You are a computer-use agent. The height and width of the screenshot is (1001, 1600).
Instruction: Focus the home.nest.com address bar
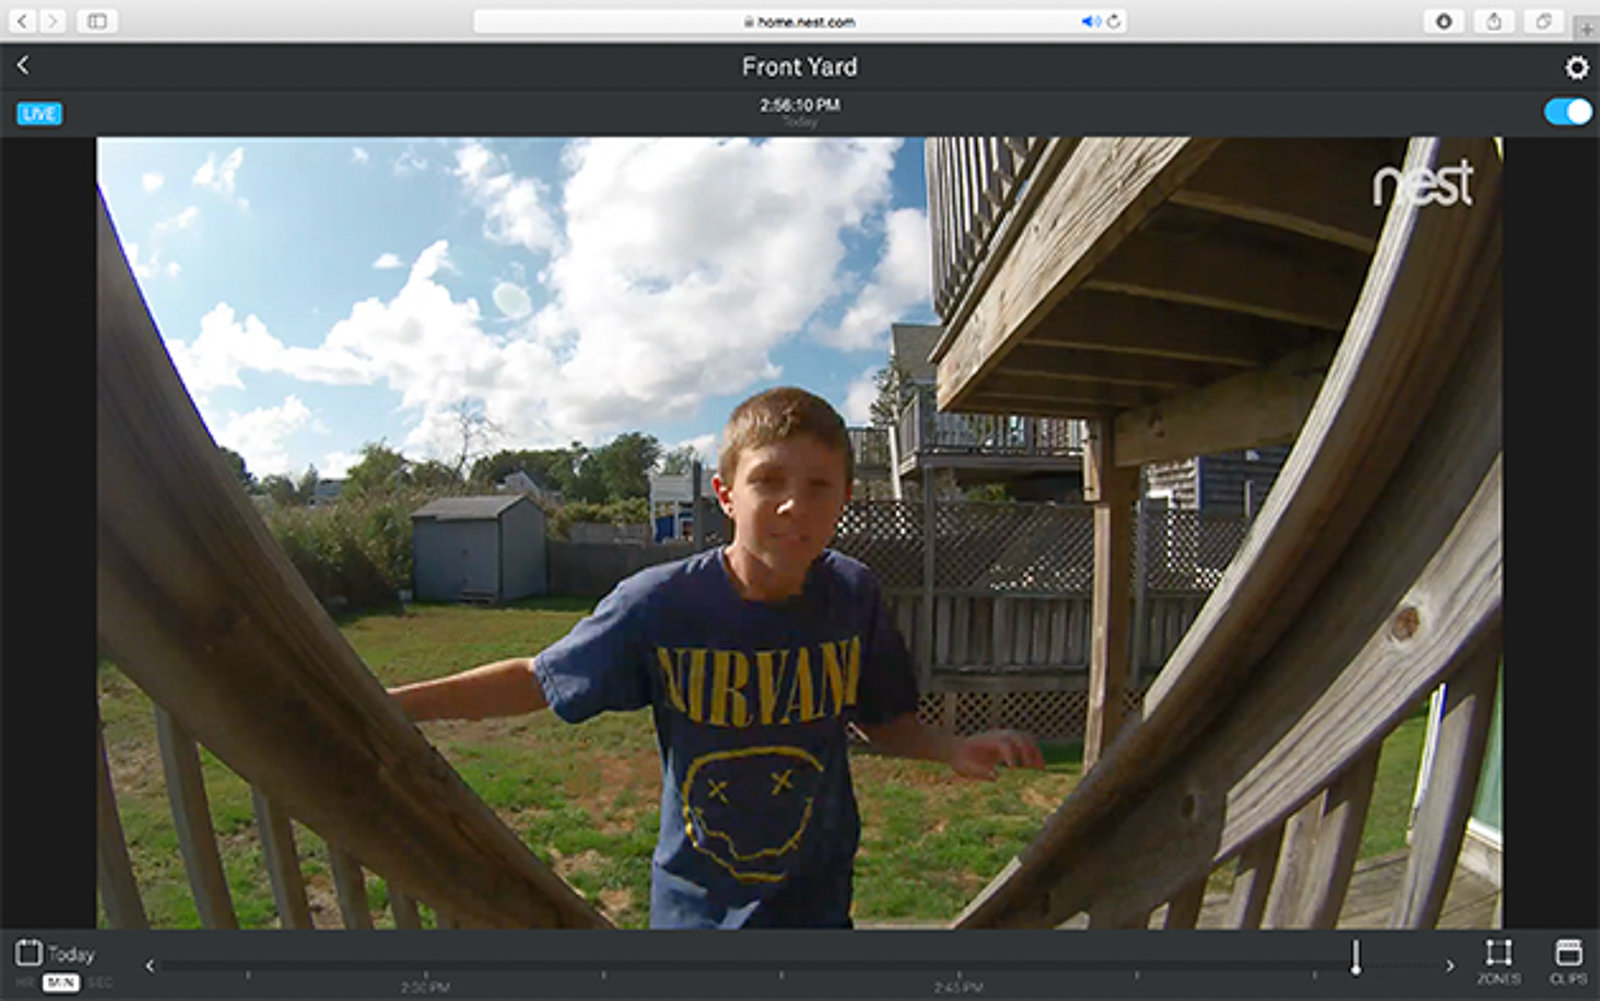pyautogui.click(x=800, y=21)
